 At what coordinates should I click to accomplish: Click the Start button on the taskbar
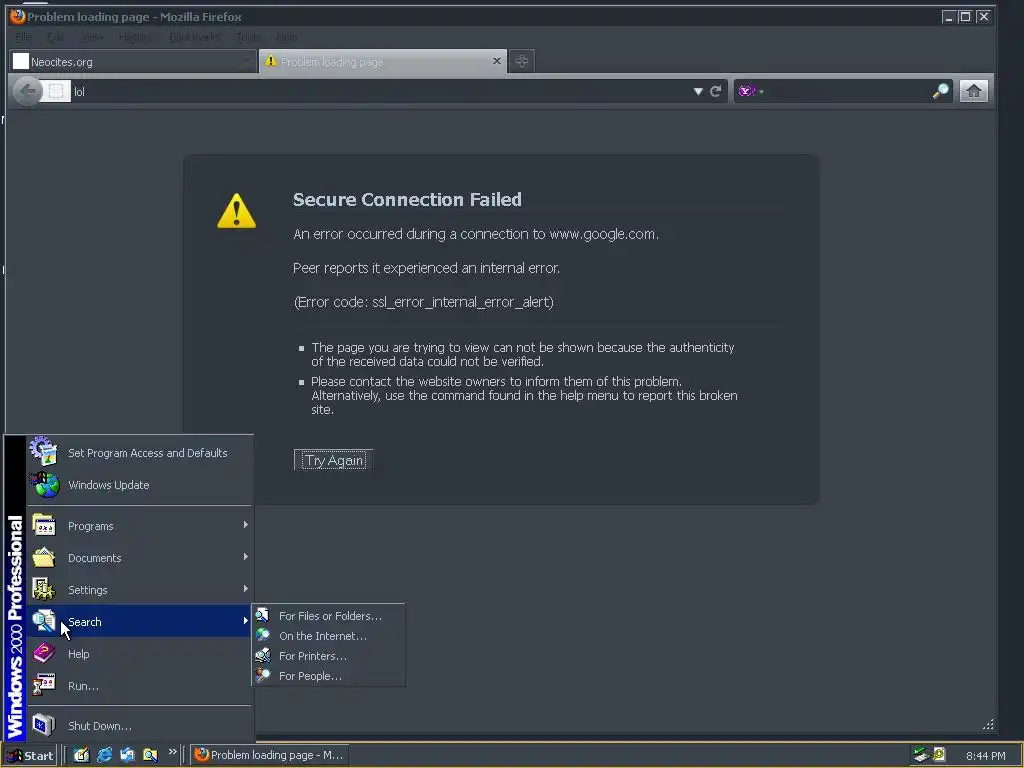click(30, 755)
